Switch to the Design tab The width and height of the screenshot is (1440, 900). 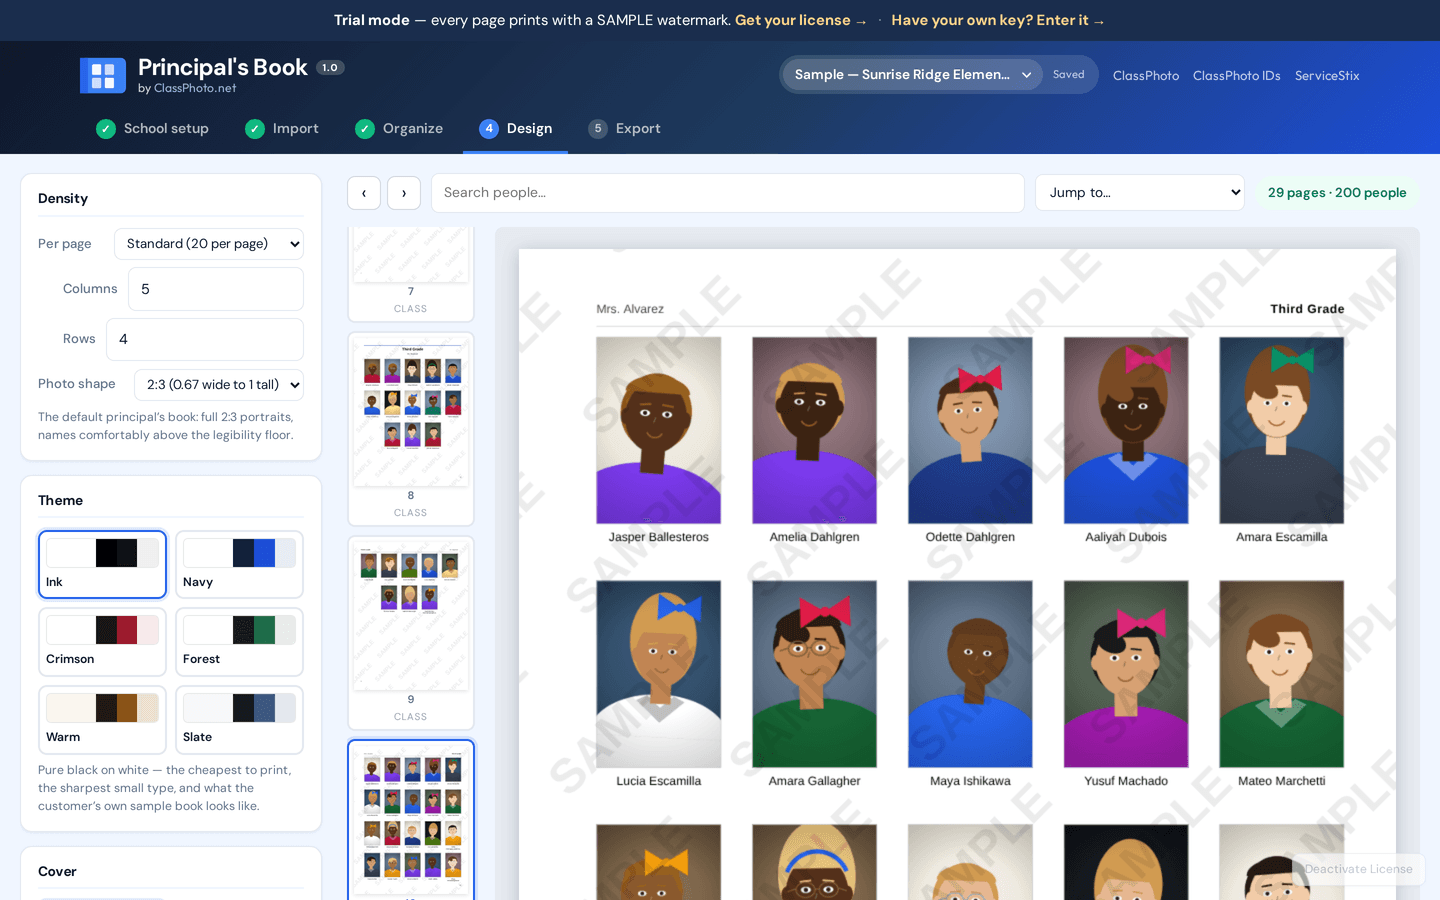pos(516,129)
